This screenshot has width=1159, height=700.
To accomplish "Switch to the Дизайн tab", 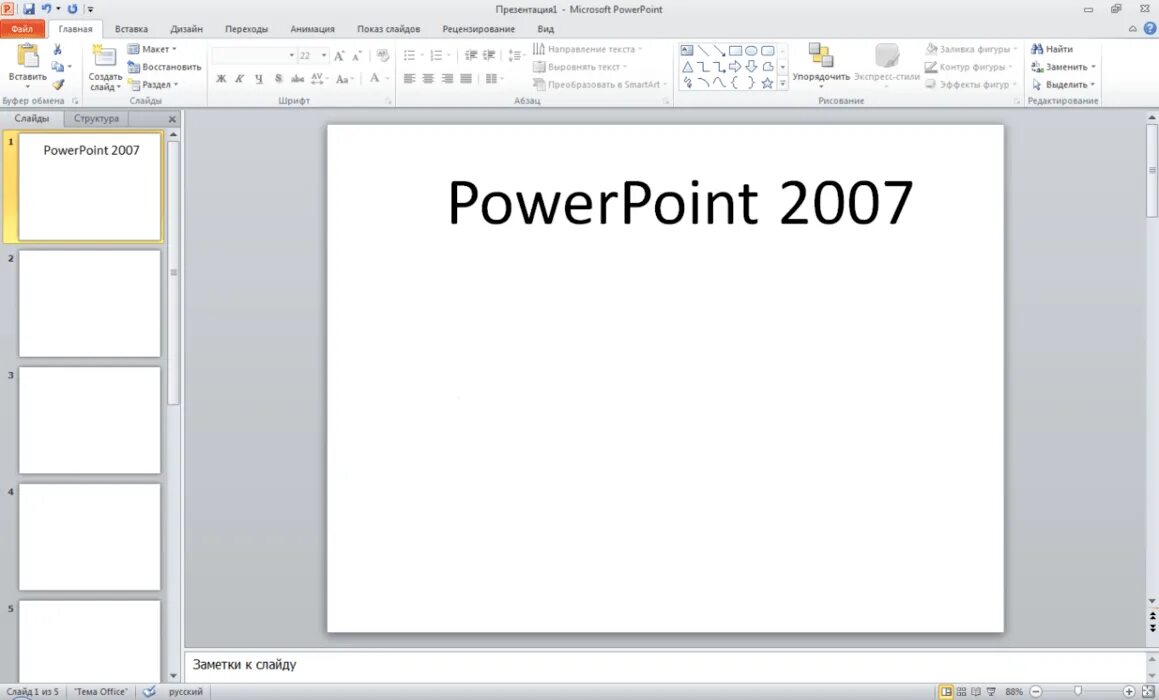I will point(186,29).
